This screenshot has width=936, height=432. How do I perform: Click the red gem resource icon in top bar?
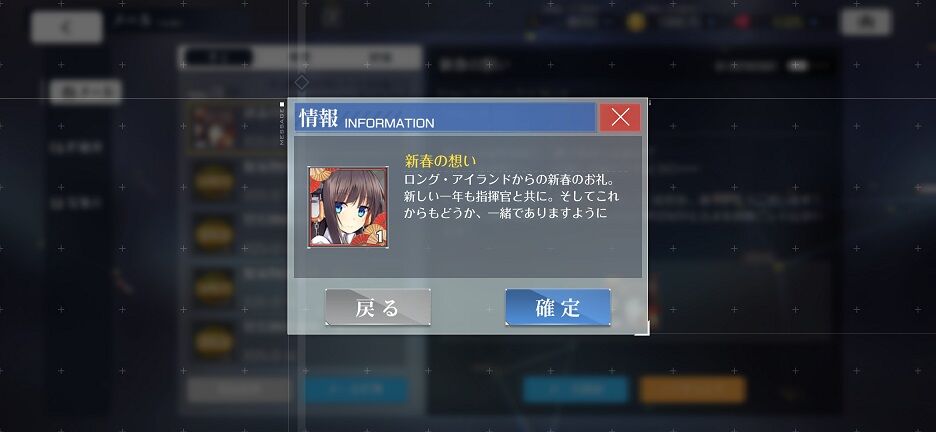tap(743, 22)
